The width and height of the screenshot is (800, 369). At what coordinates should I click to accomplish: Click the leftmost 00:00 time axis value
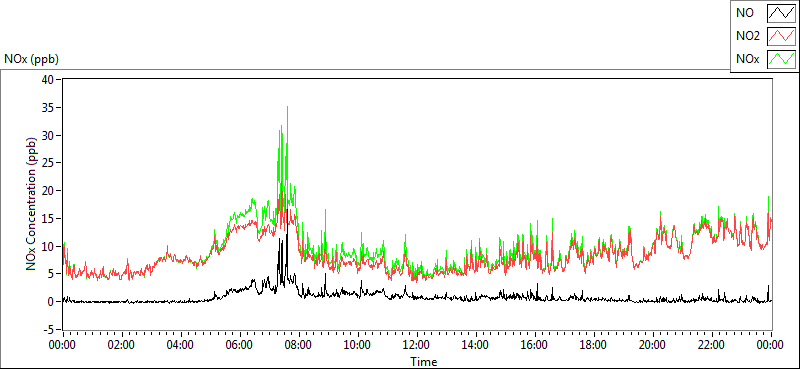click(62, 345)
